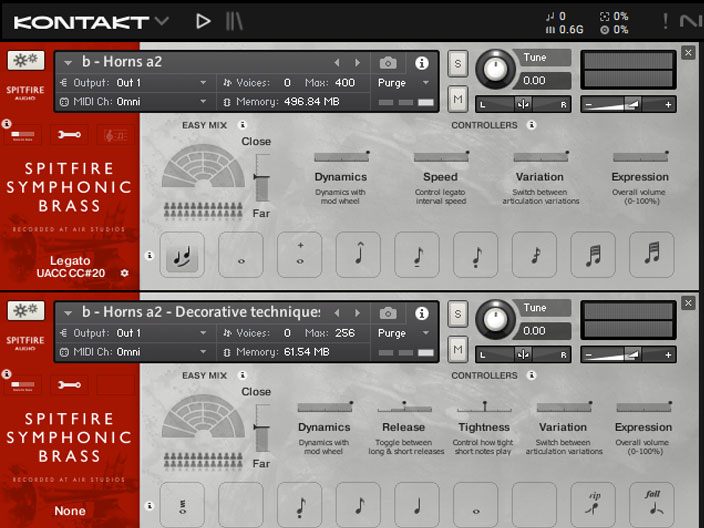Select the rip articulation
This screenshot has height=528, width=704.
[593, 505]
